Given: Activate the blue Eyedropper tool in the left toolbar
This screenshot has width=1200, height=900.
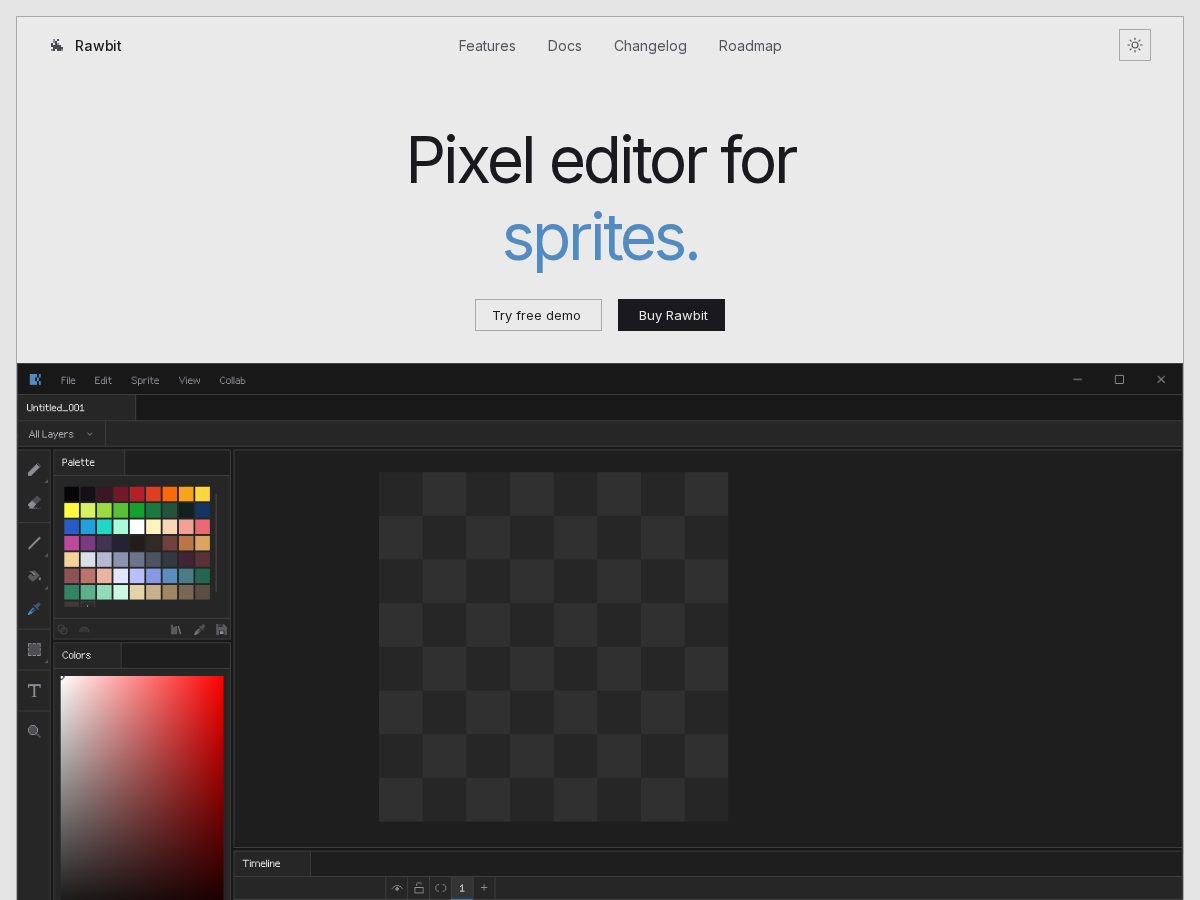Looking at the screenshot, I should [34, 609].
